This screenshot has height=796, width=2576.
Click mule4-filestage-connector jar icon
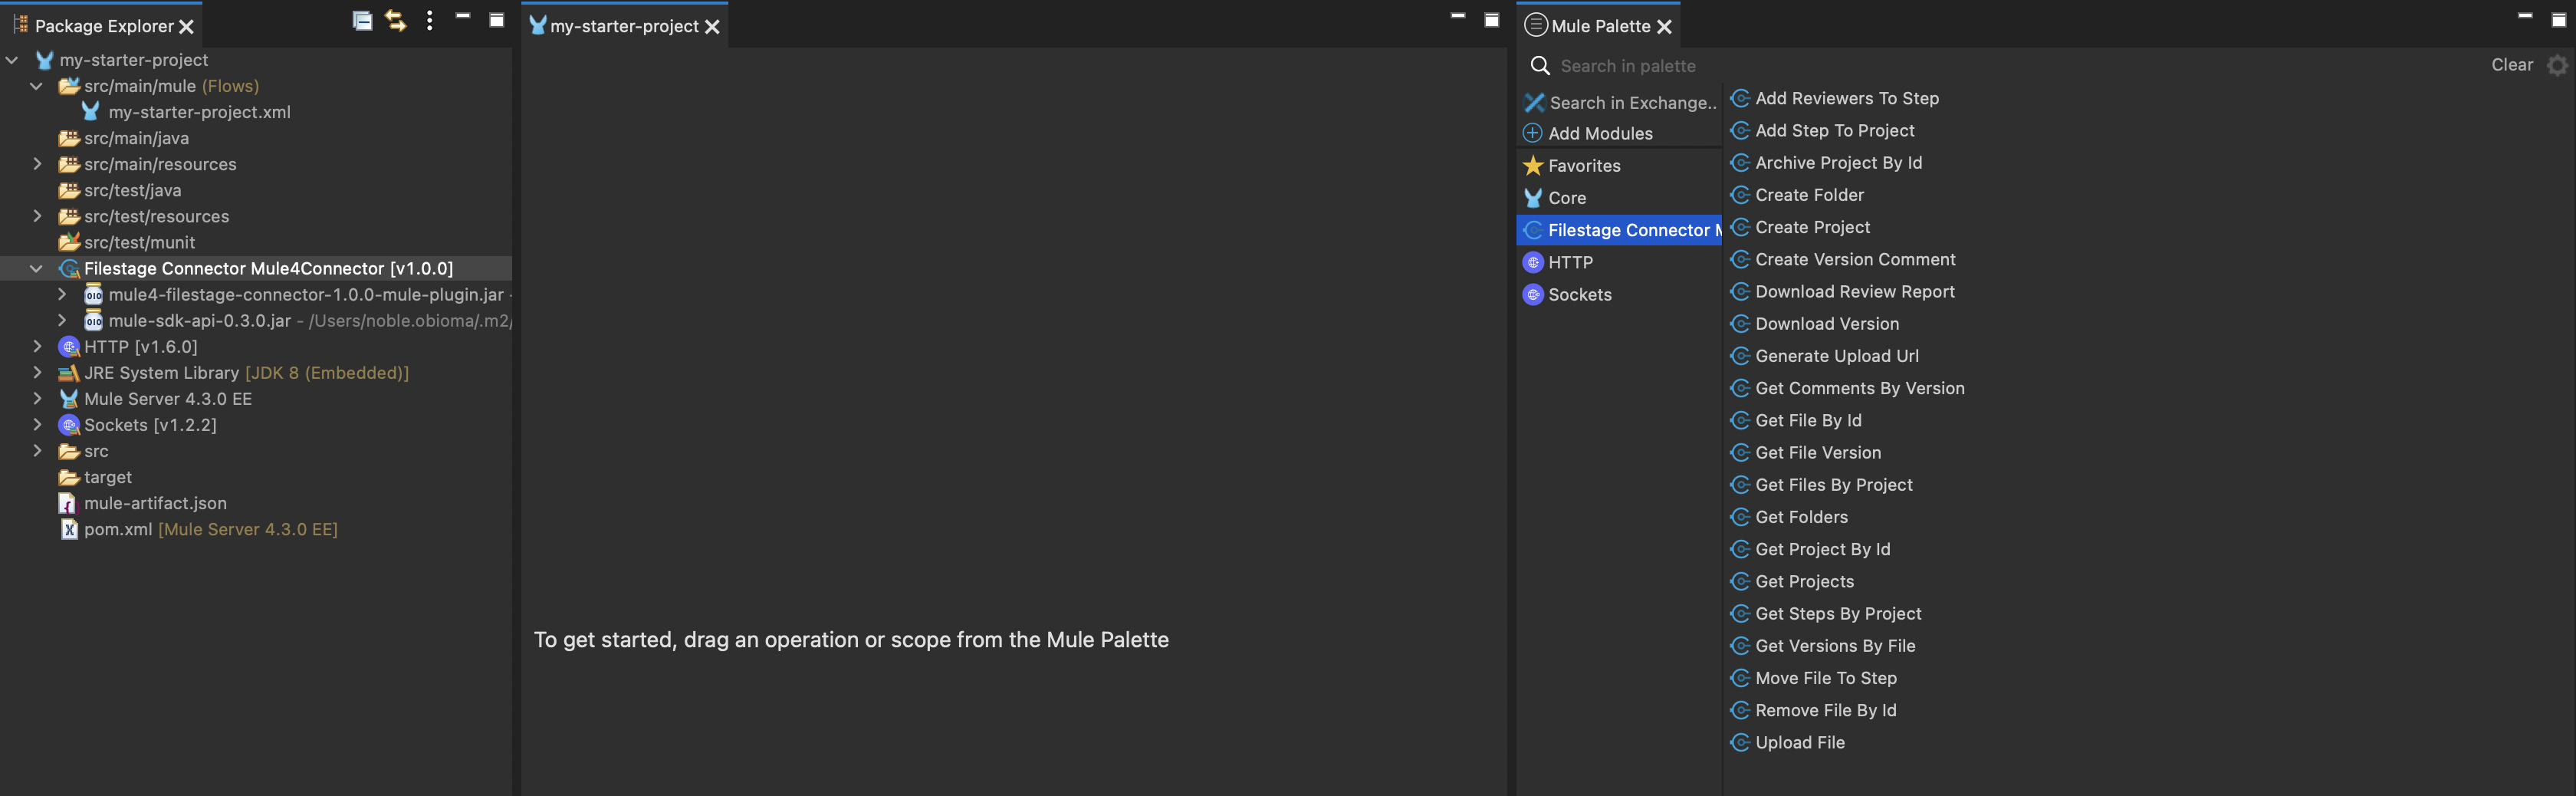coord(93,294)
